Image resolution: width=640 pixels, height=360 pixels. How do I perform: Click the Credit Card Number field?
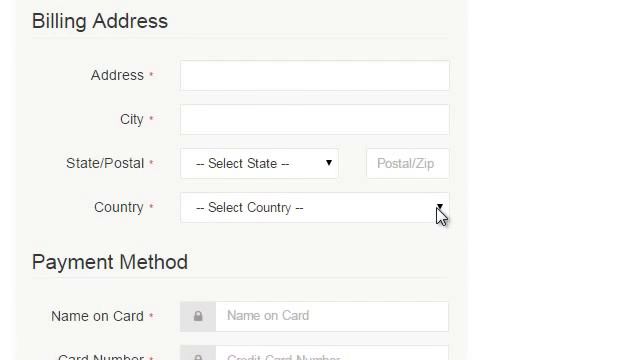[332, 353]
